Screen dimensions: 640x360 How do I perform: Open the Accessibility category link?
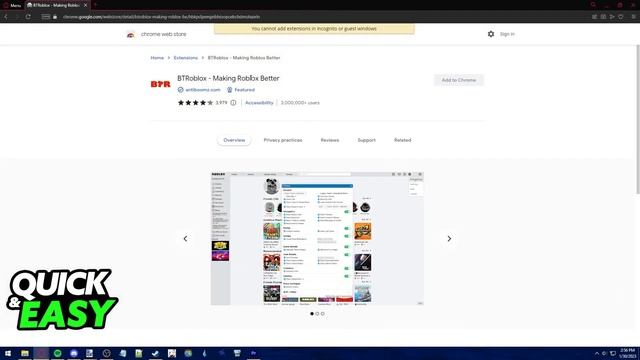coord(259,103)
